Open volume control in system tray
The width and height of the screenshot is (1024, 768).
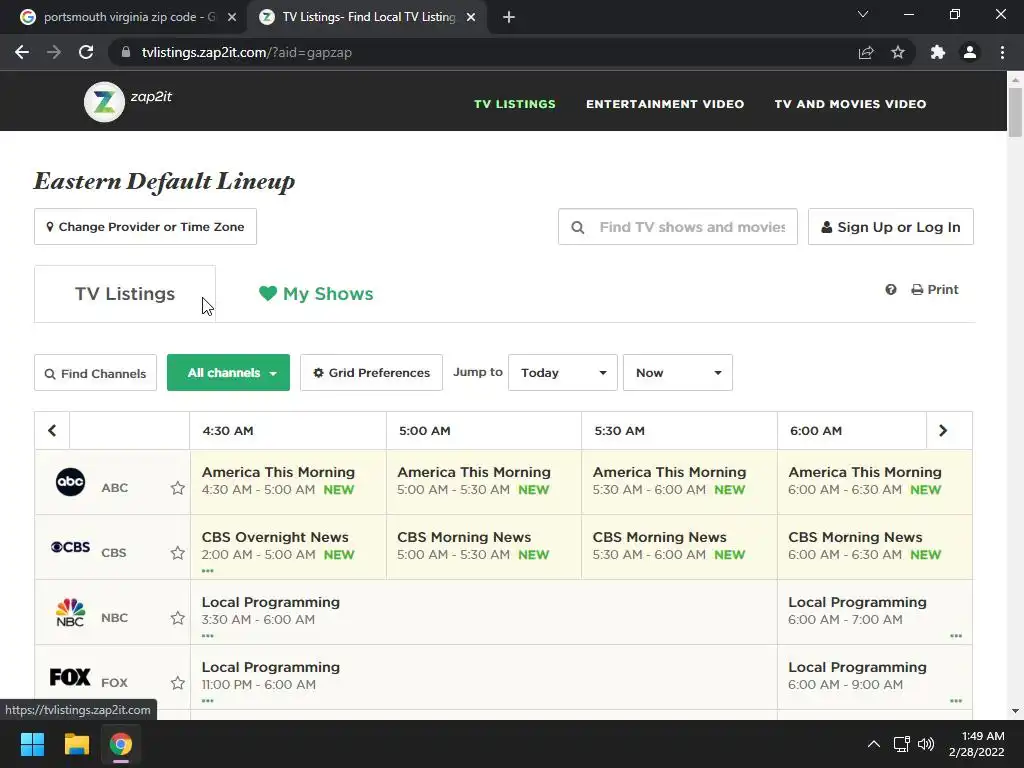926,744
